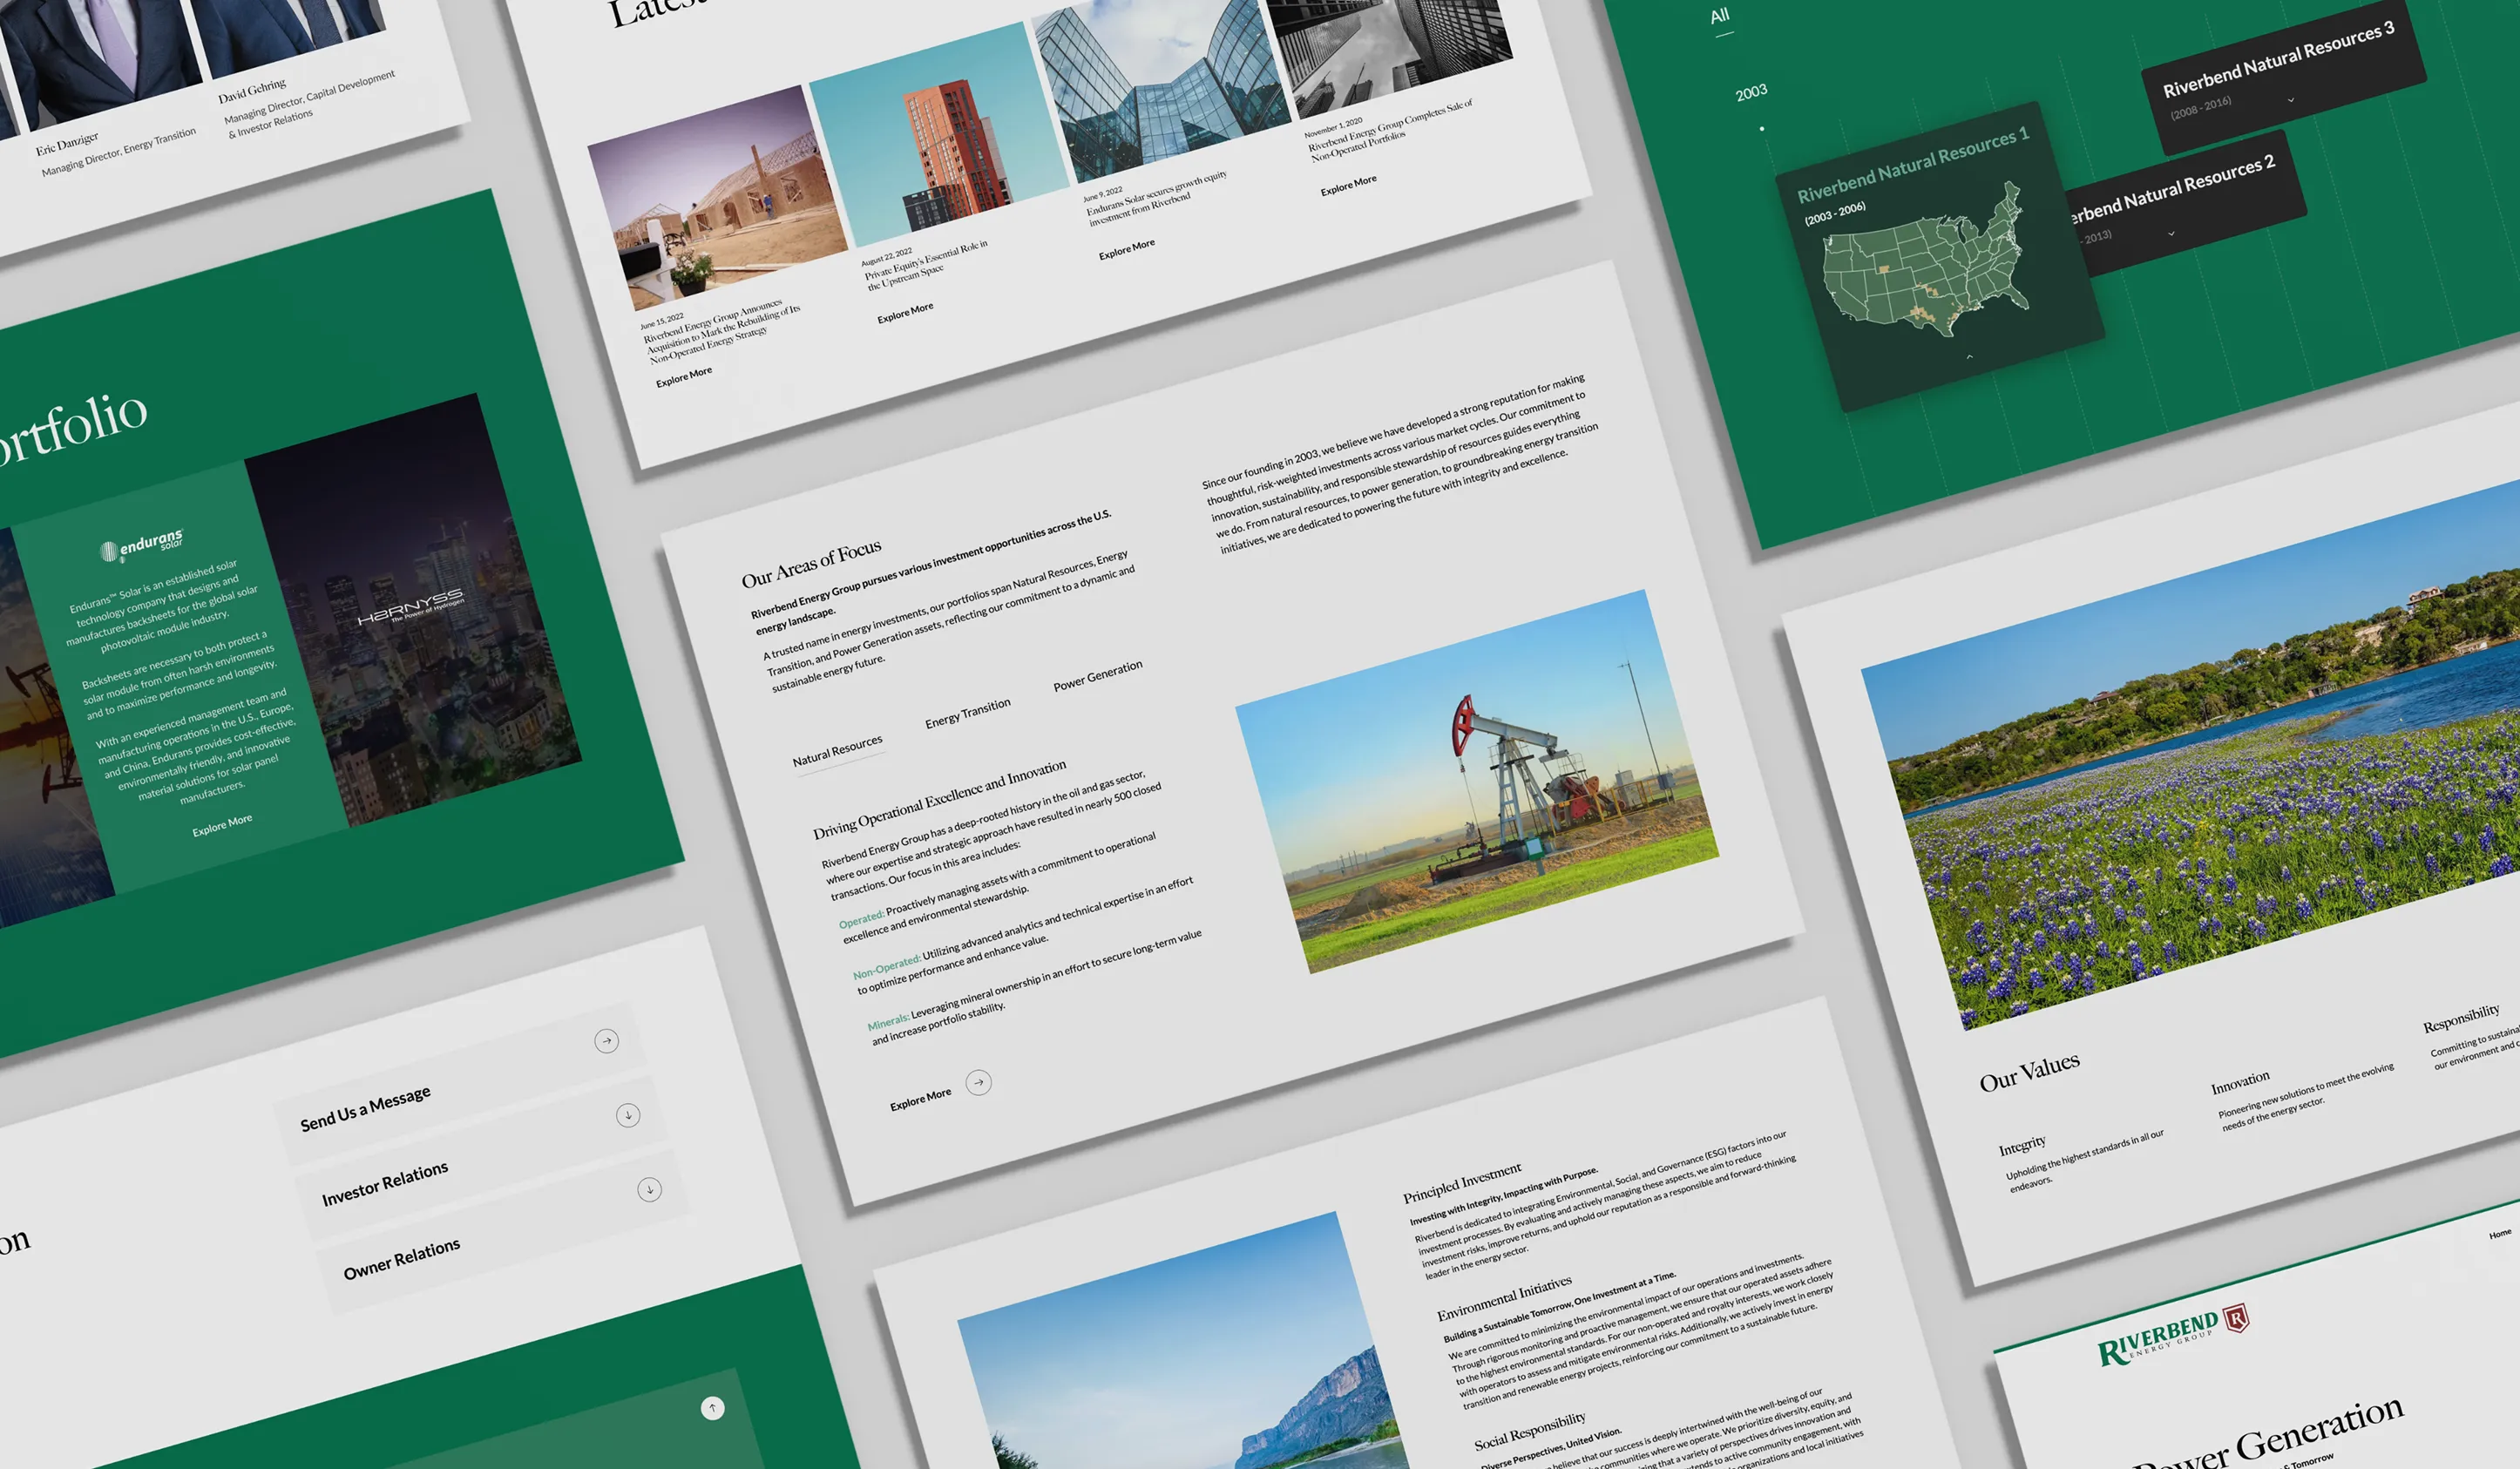
Task: Click the circled arrow next to Explore More
Action: (x=979, y=1082)
